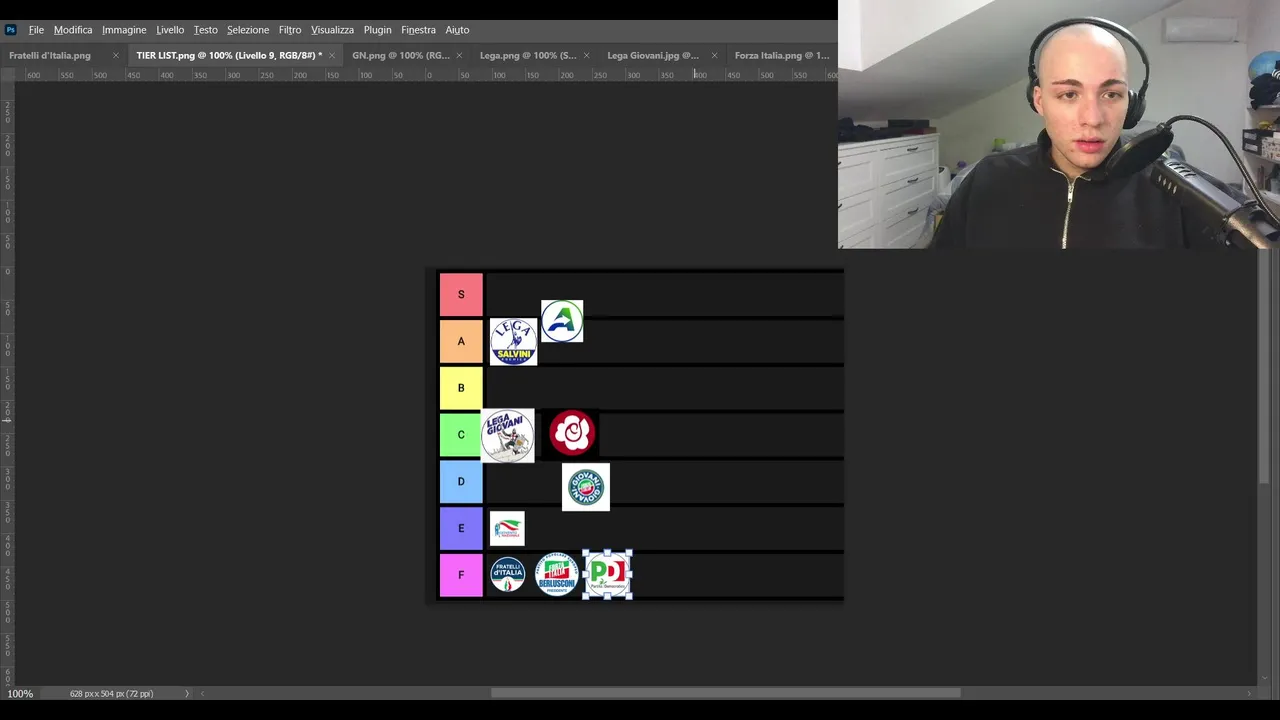Open the Immagine menu
The width and height of the screenshot is (1280, 720).
124,30
